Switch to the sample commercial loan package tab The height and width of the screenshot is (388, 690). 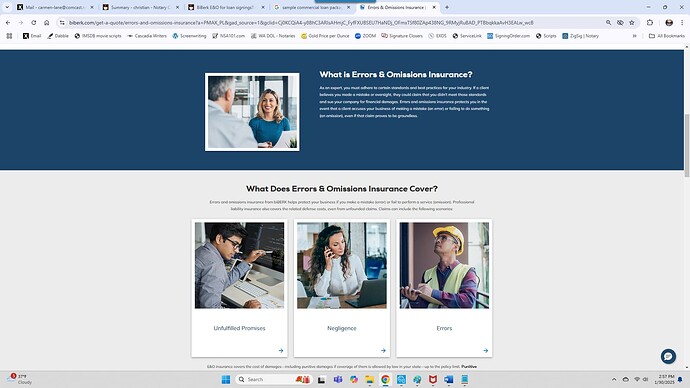coord(312,7)
